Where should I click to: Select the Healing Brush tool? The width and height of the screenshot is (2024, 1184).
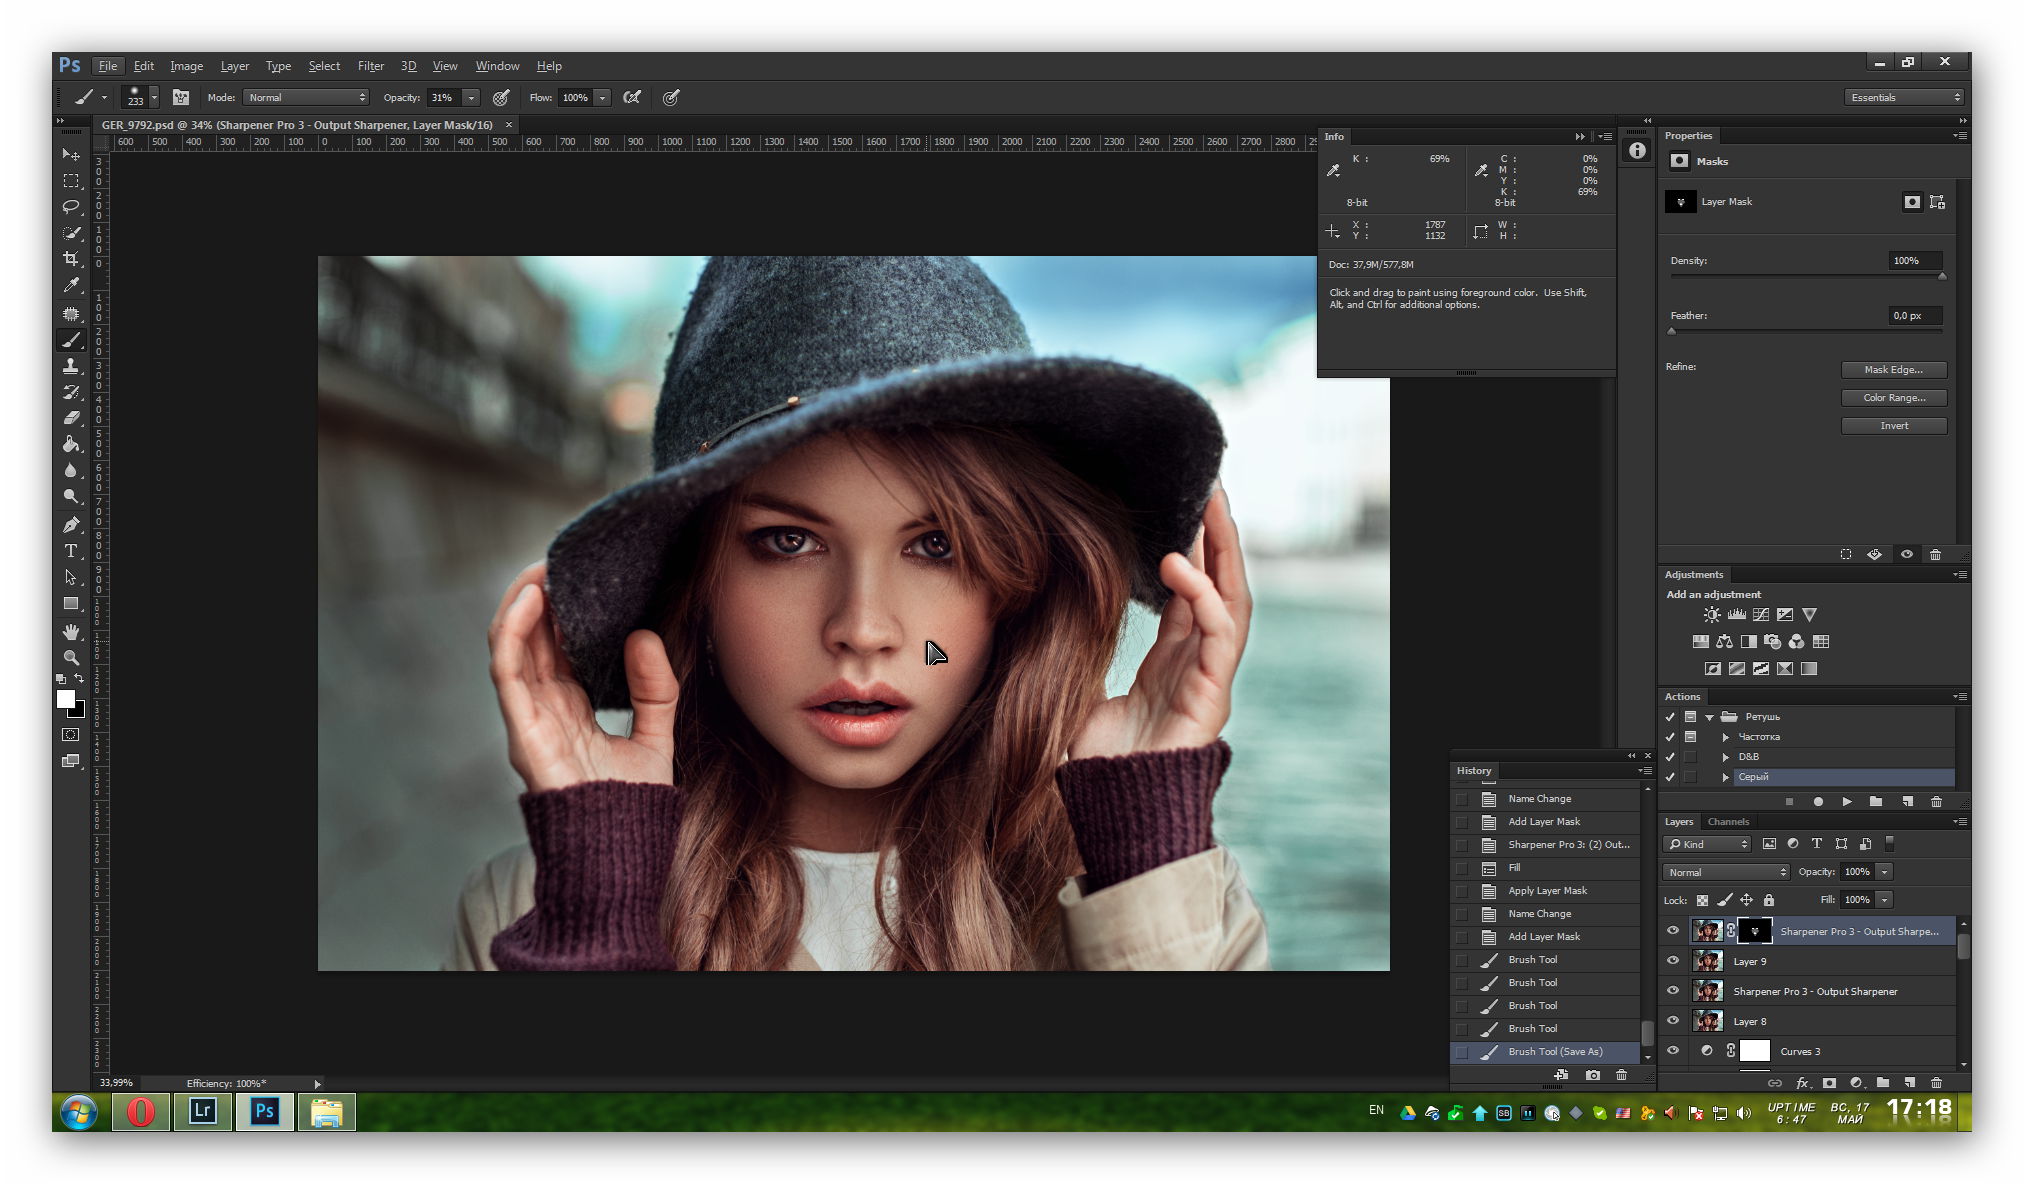71,314
